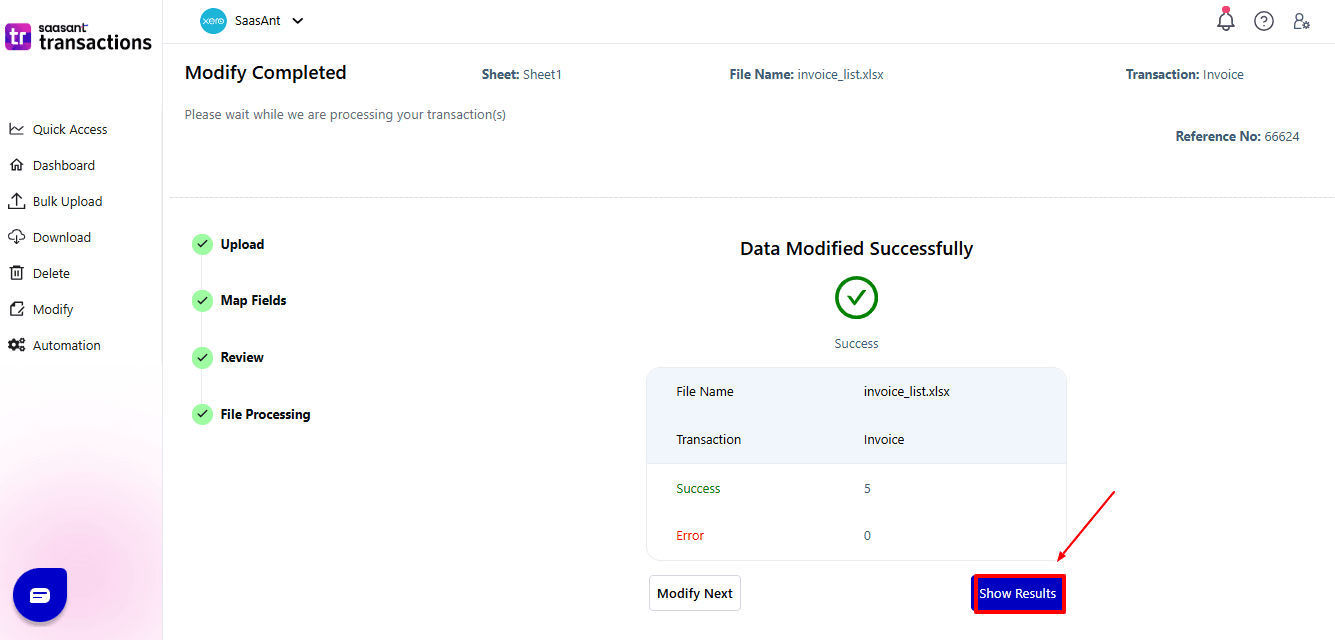Open Dashboard from the sidebar
Screen dimensions: 1335x640
(63, 165)
